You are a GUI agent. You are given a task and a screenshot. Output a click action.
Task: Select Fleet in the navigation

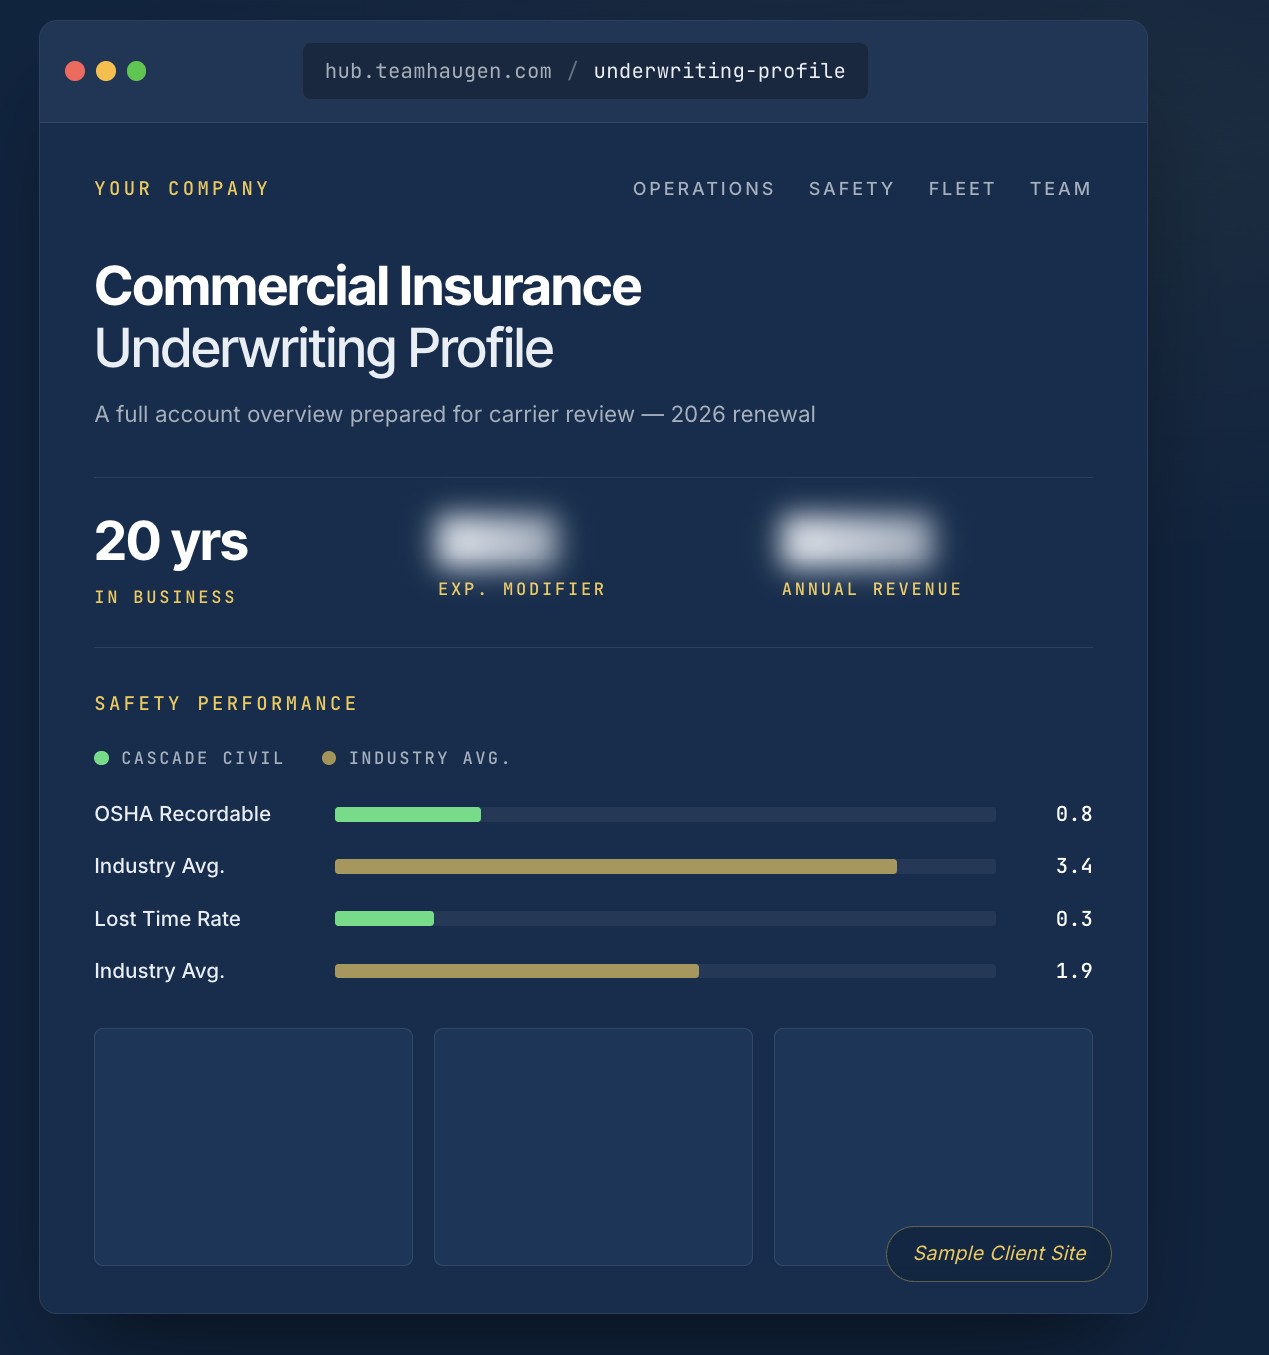click(x=962, y=189)
